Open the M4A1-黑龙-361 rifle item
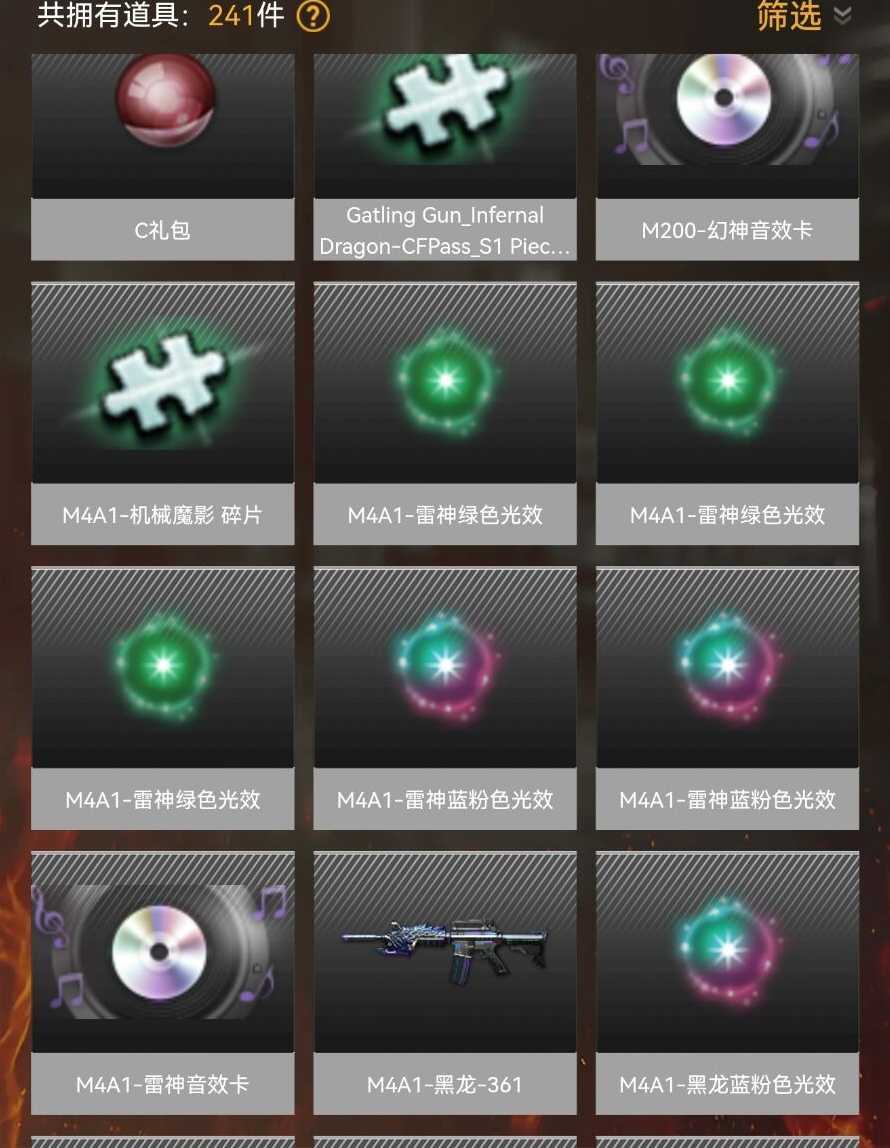890x1148 pixels. point(444,947)
